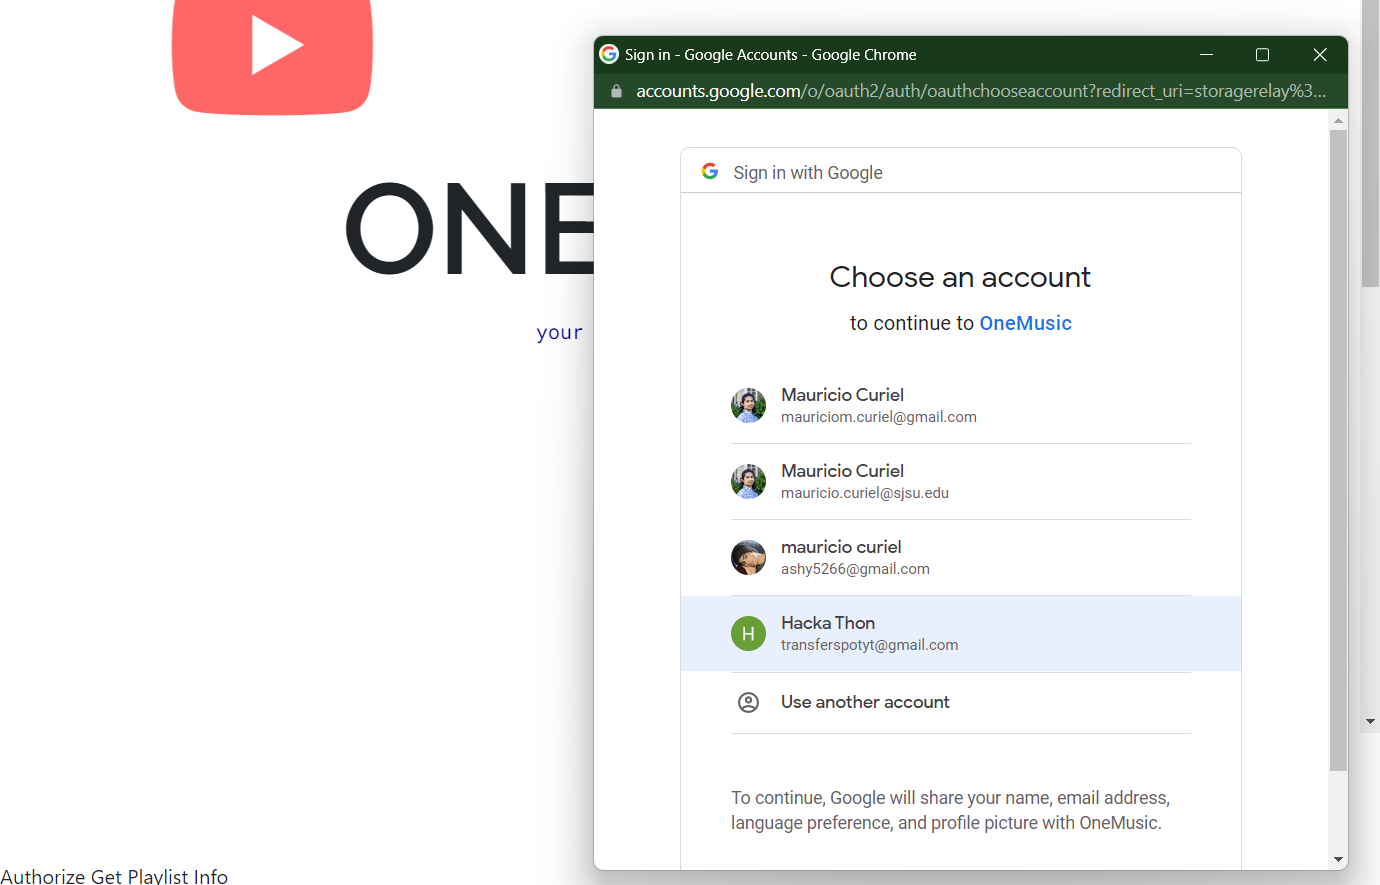Click the popup scrollbar up arrow
Viewport: 1380px width, 885px height.
1338,120
